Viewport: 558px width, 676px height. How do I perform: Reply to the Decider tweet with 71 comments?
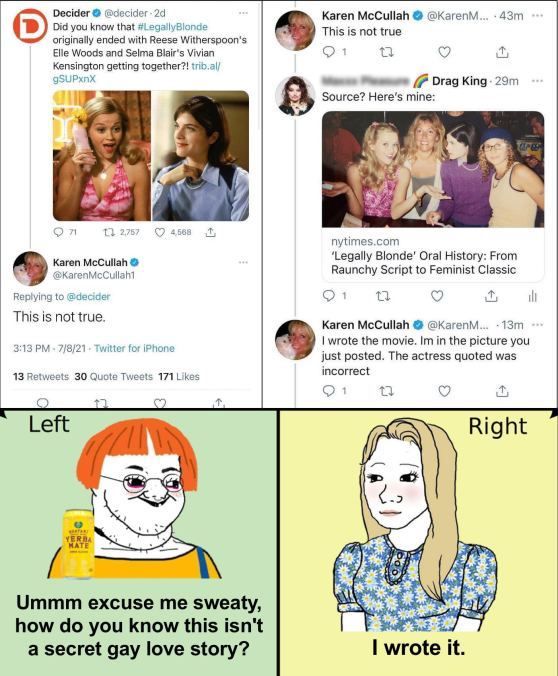[x=58, y=232]
